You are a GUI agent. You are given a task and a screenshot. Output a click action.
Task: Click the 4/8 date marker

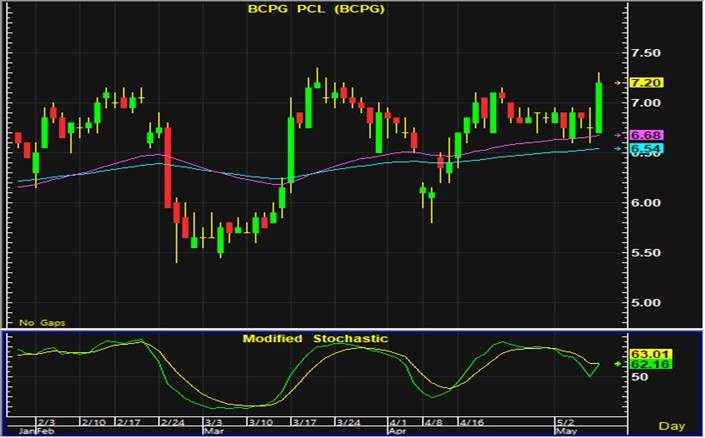coord(433,423)
